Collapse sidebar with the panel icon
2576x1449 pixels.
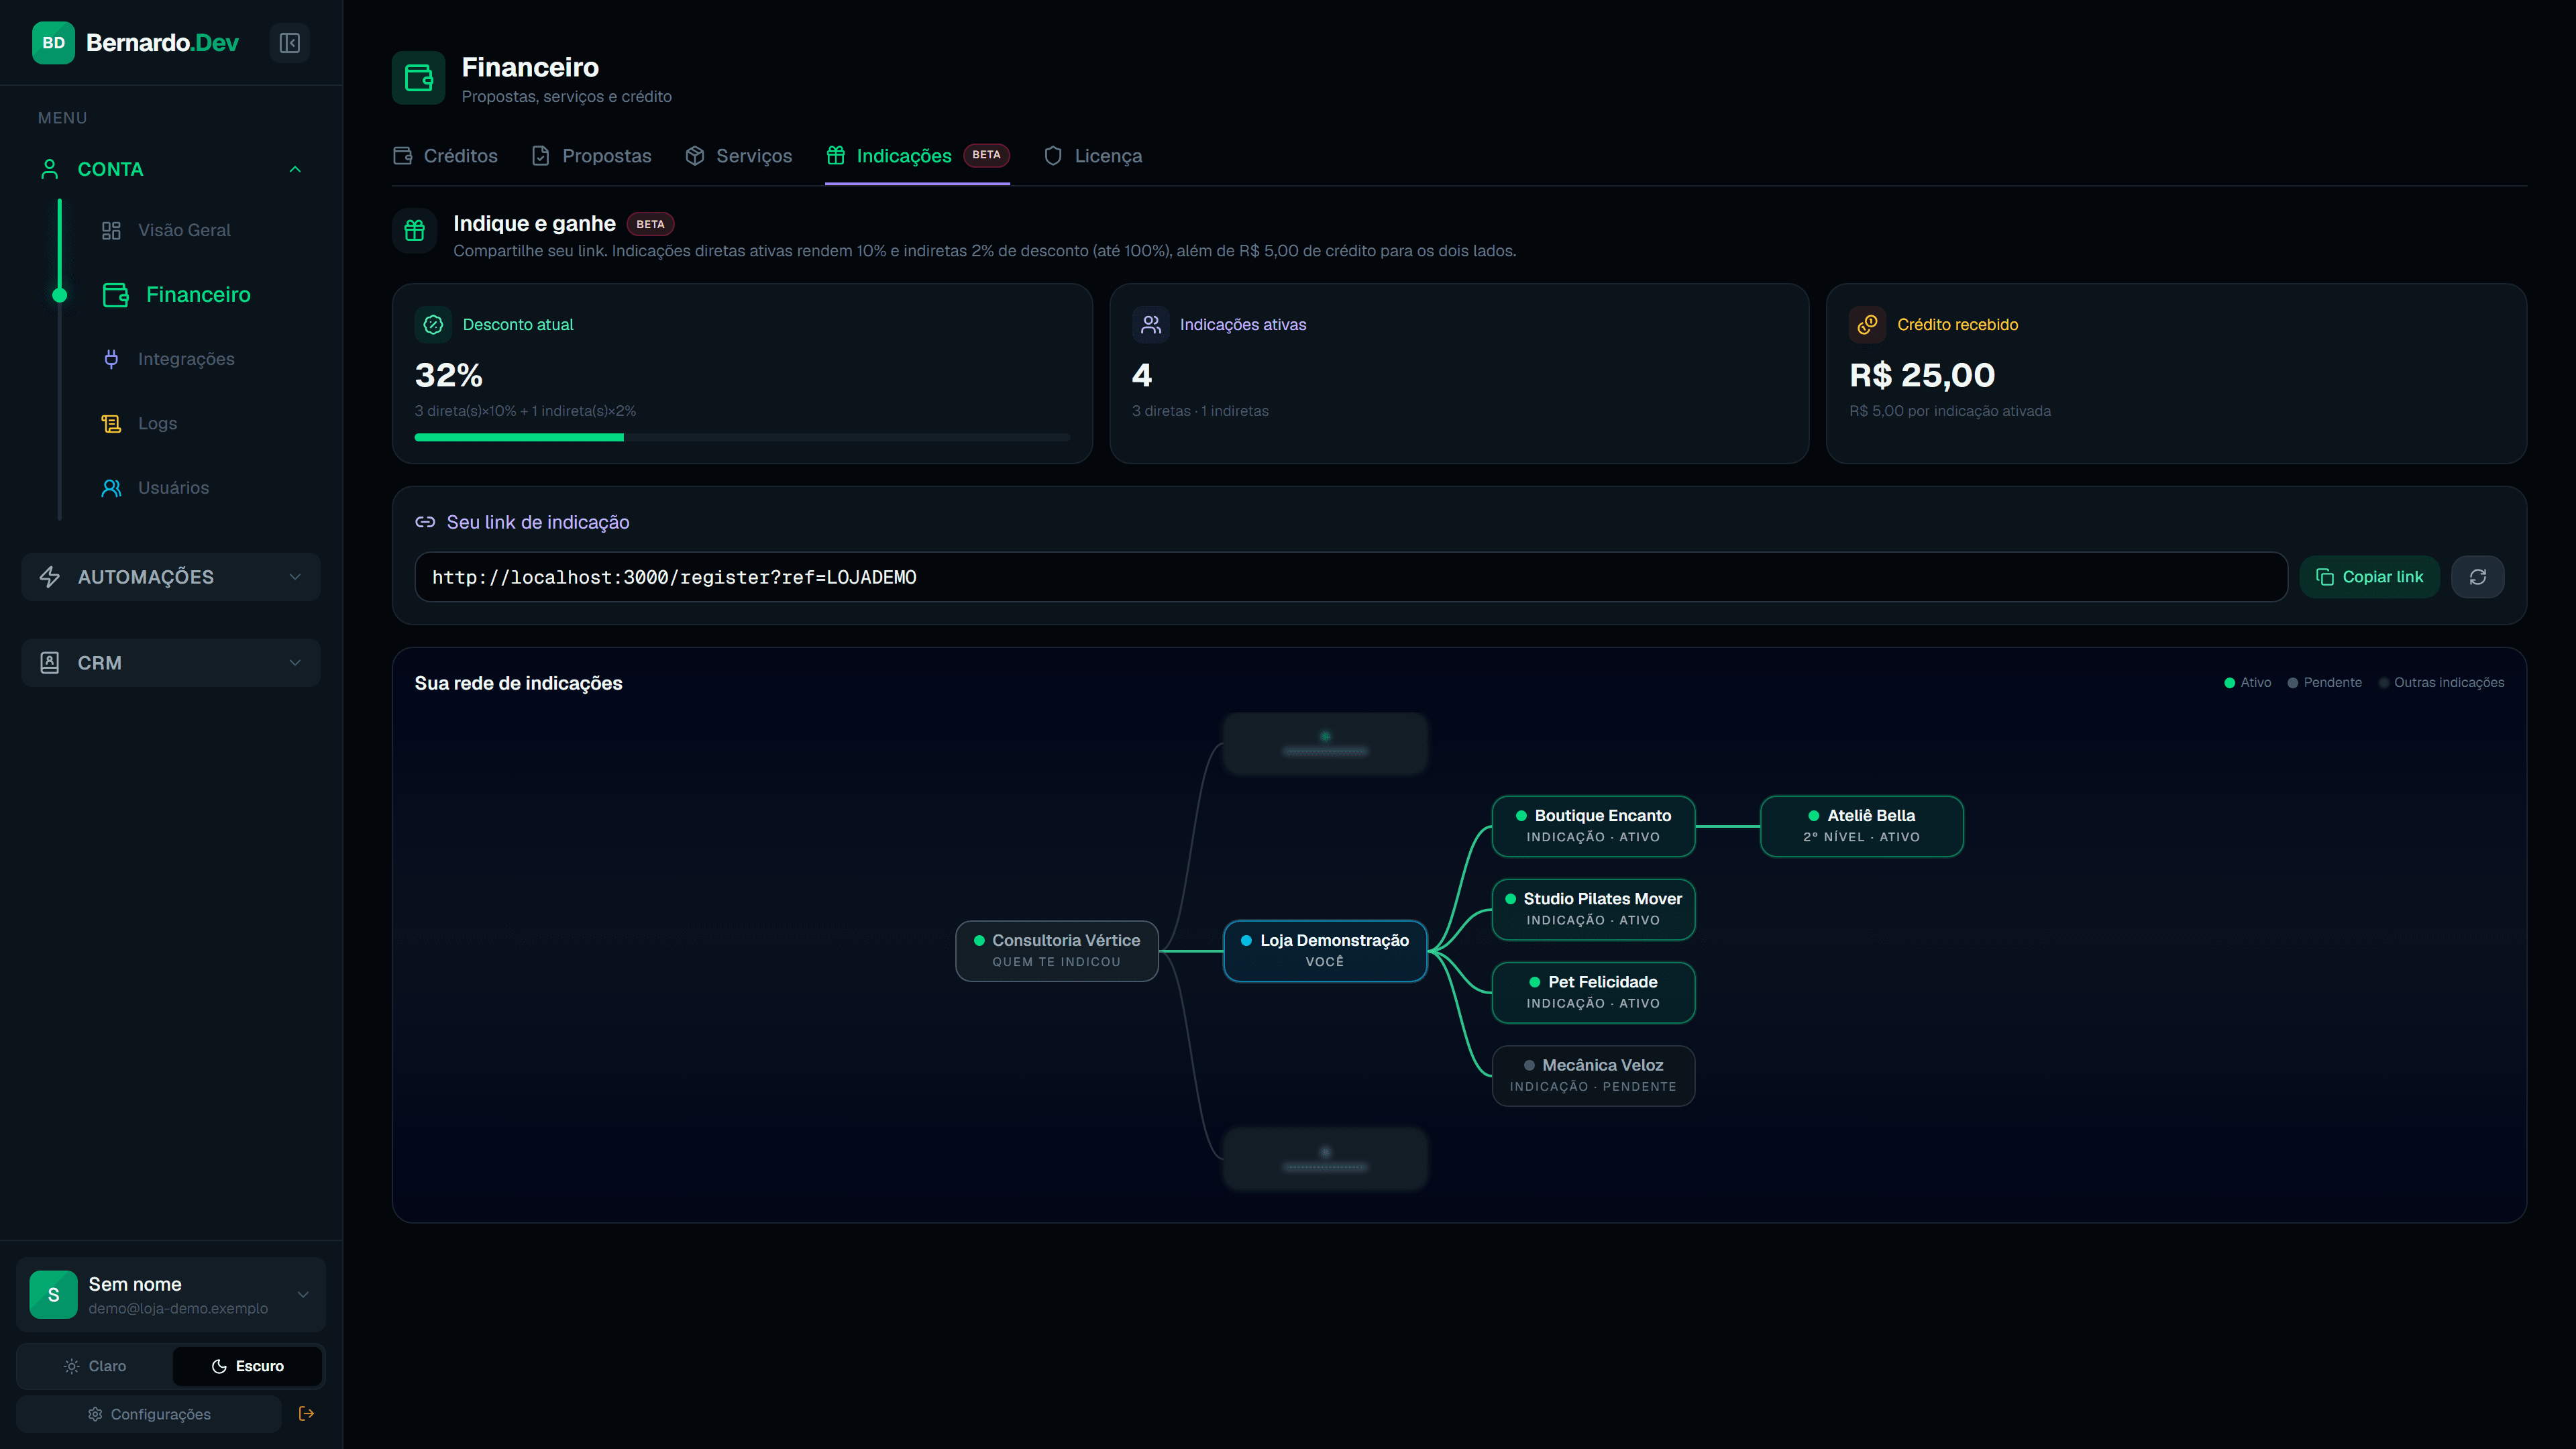(x=289, y=43)
